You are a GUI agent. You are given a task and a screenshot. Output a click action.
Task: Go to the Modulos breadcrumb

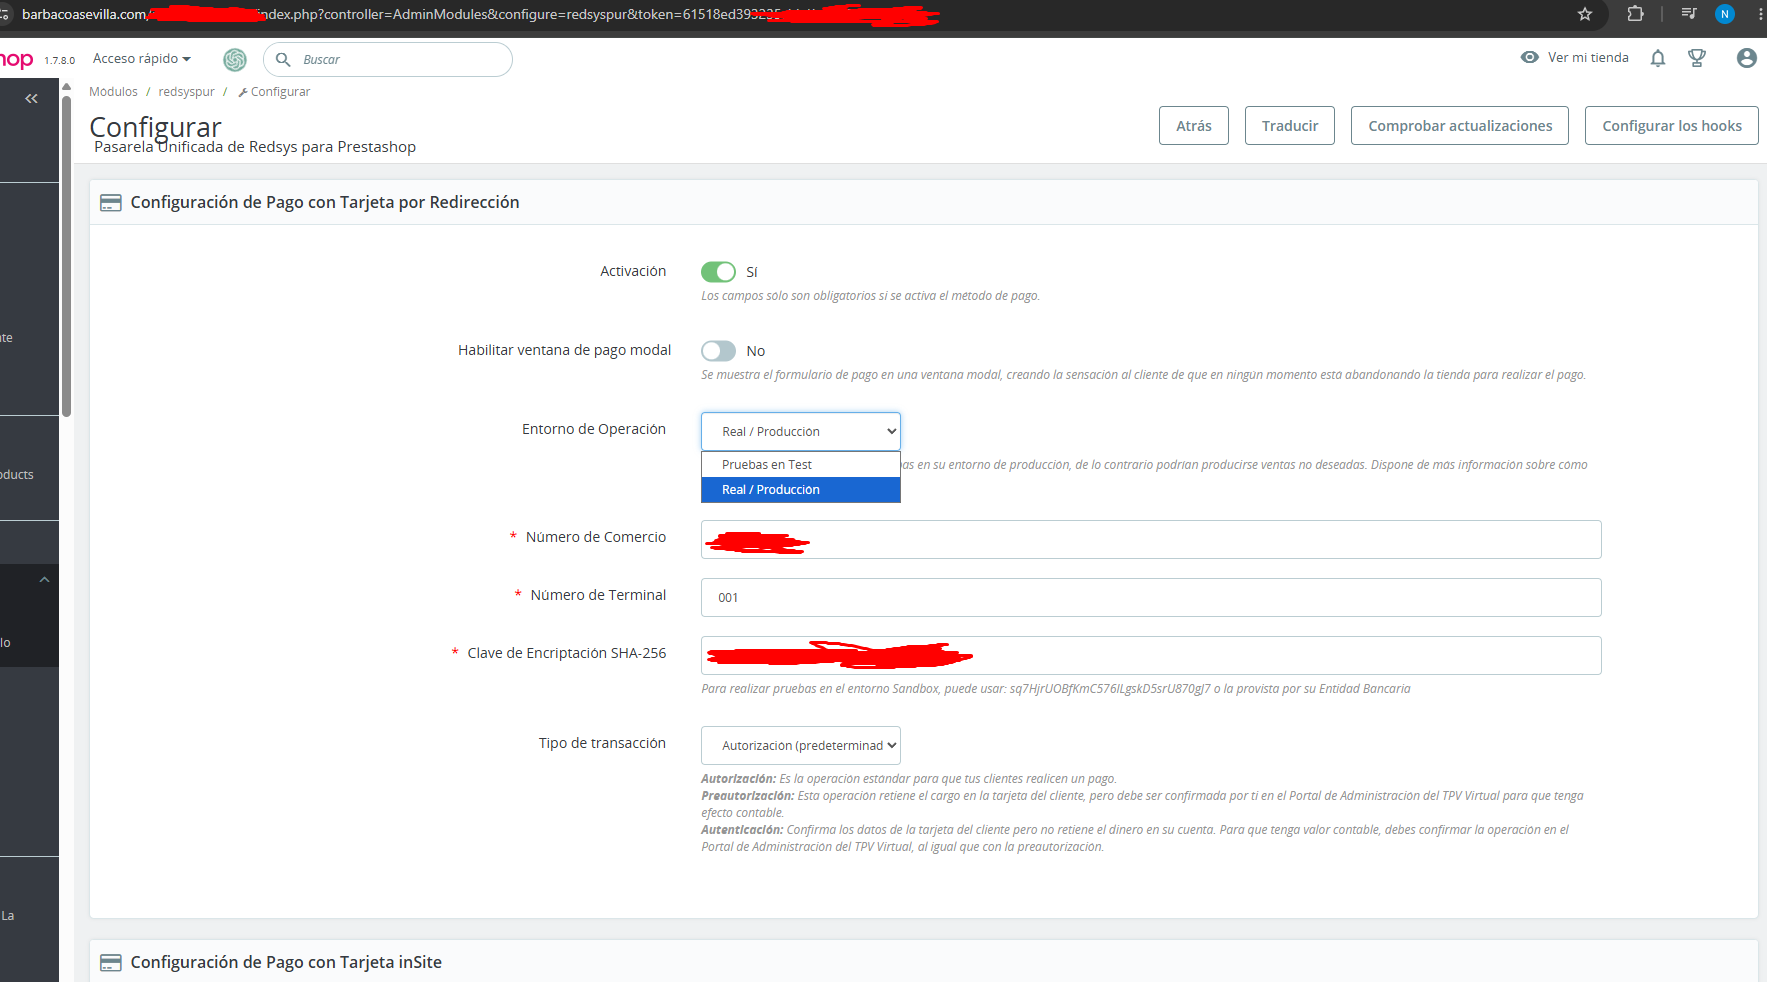pyautogui.click(x=113, y=92)
